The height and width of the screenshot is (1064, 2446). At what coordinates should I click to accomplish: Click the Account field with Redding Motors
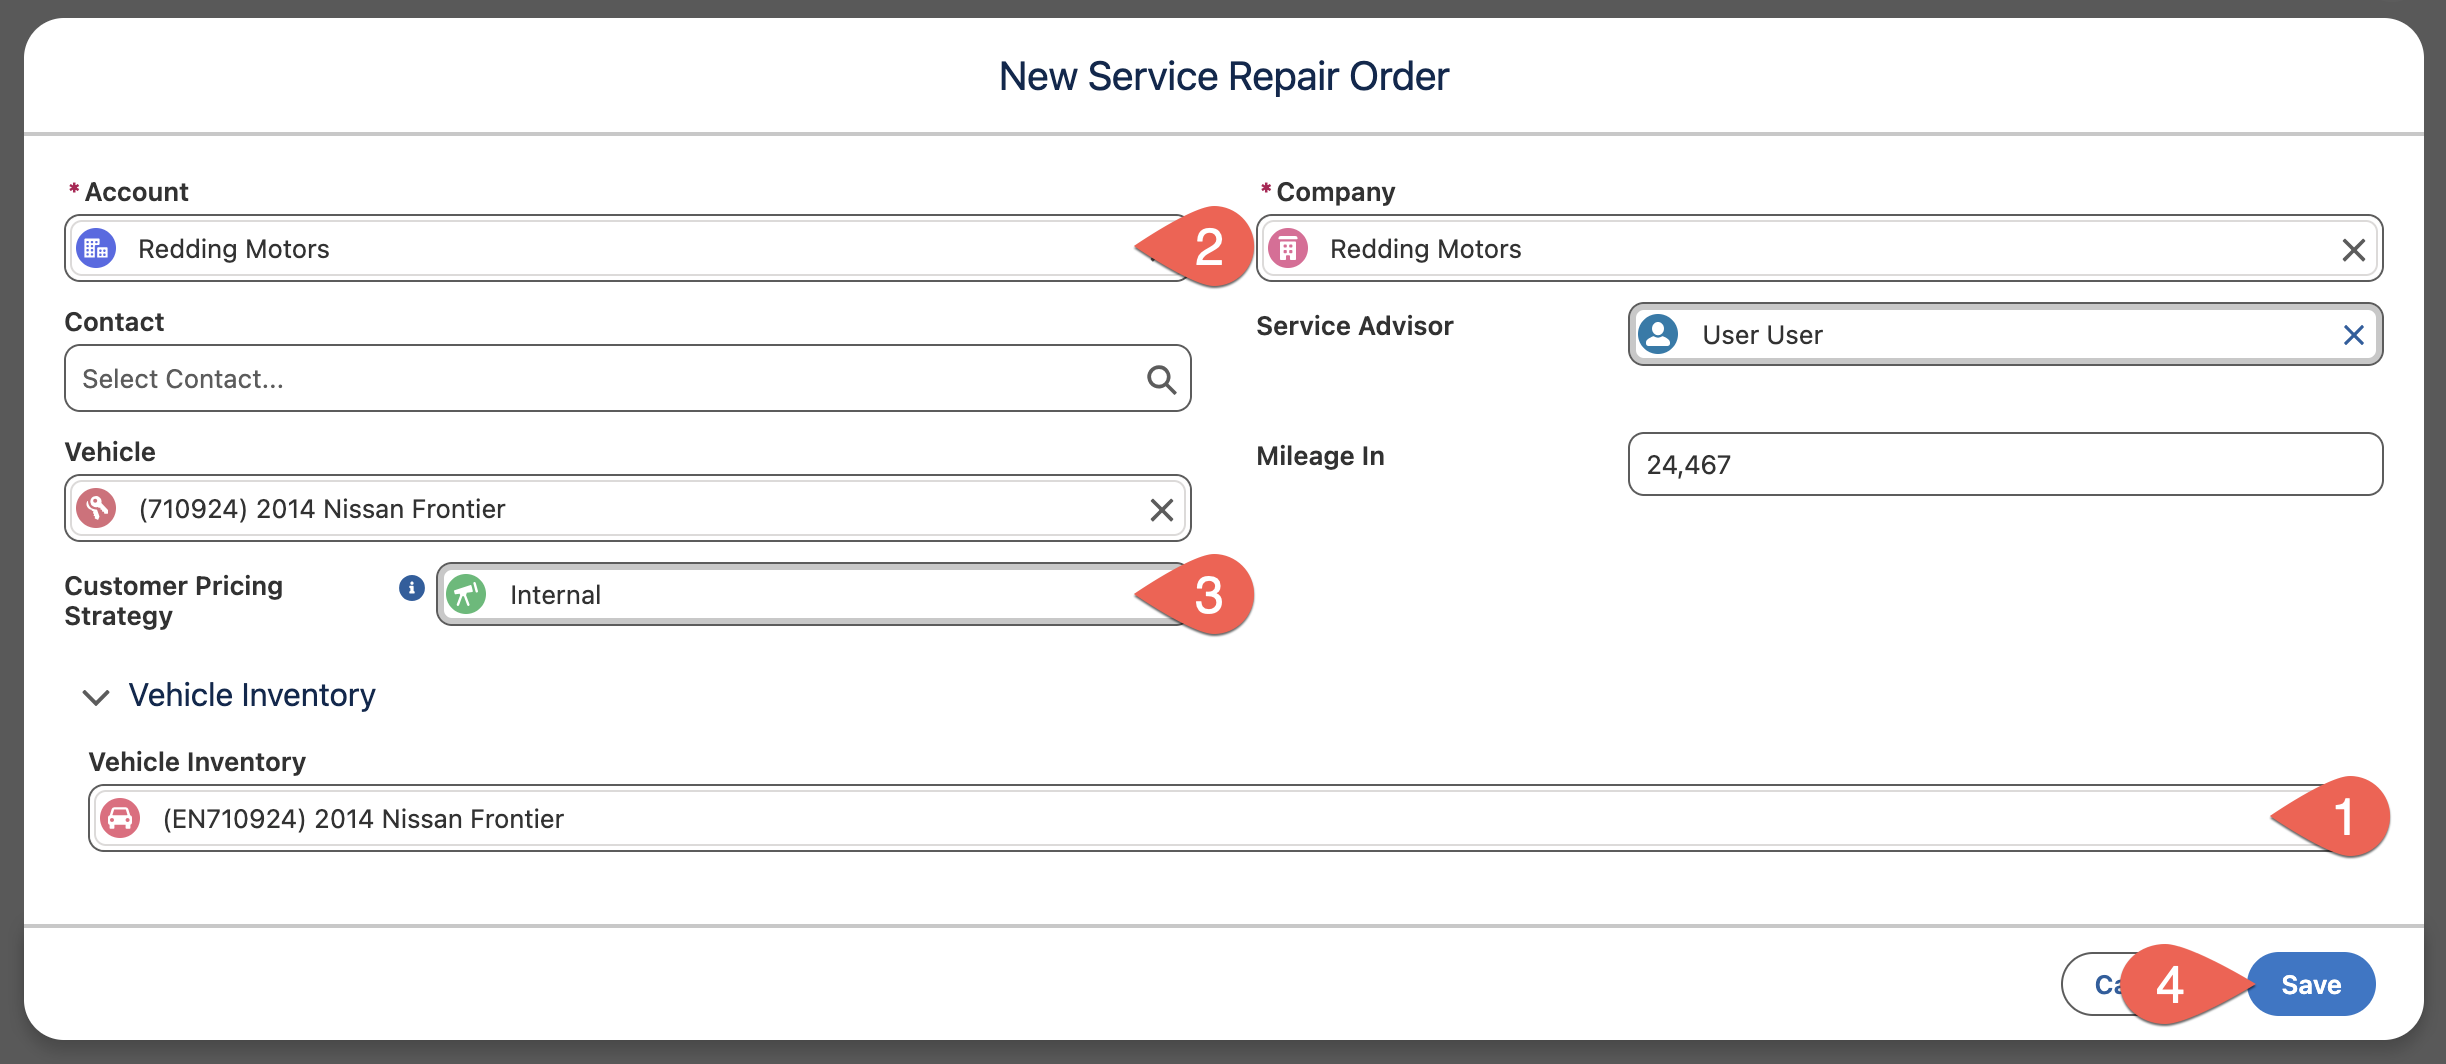[x=628, y=248]
